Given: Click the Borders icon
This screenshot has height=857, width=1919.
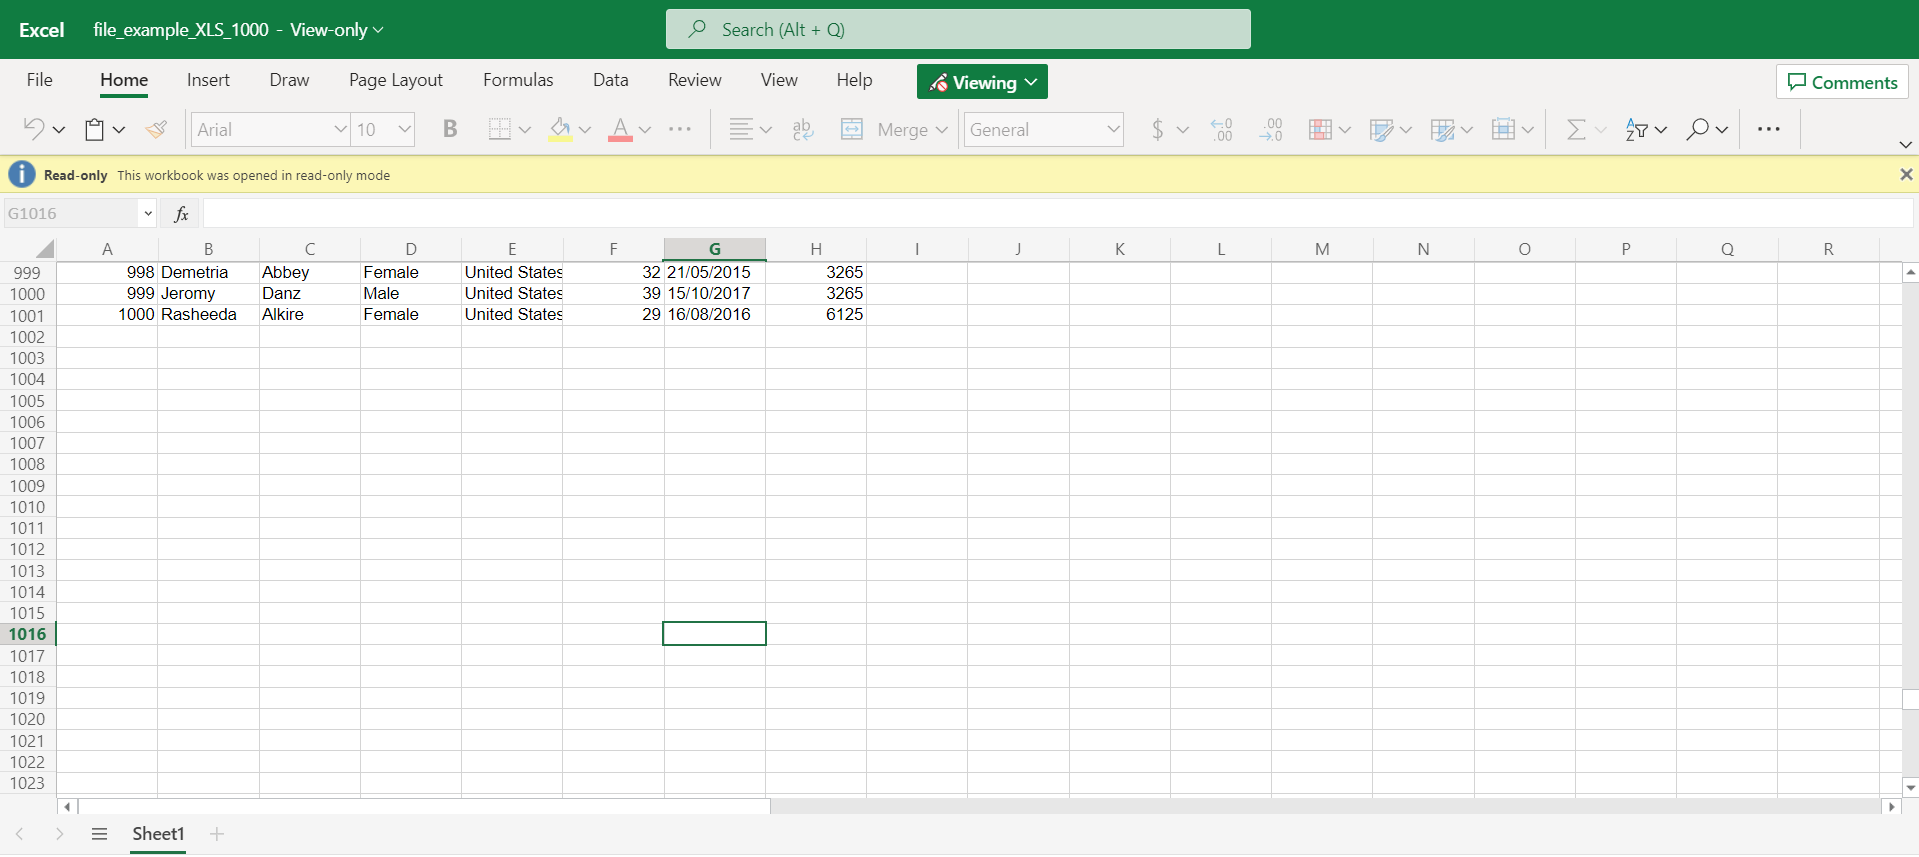Looking at the screenshot, I should pos(499,129).
